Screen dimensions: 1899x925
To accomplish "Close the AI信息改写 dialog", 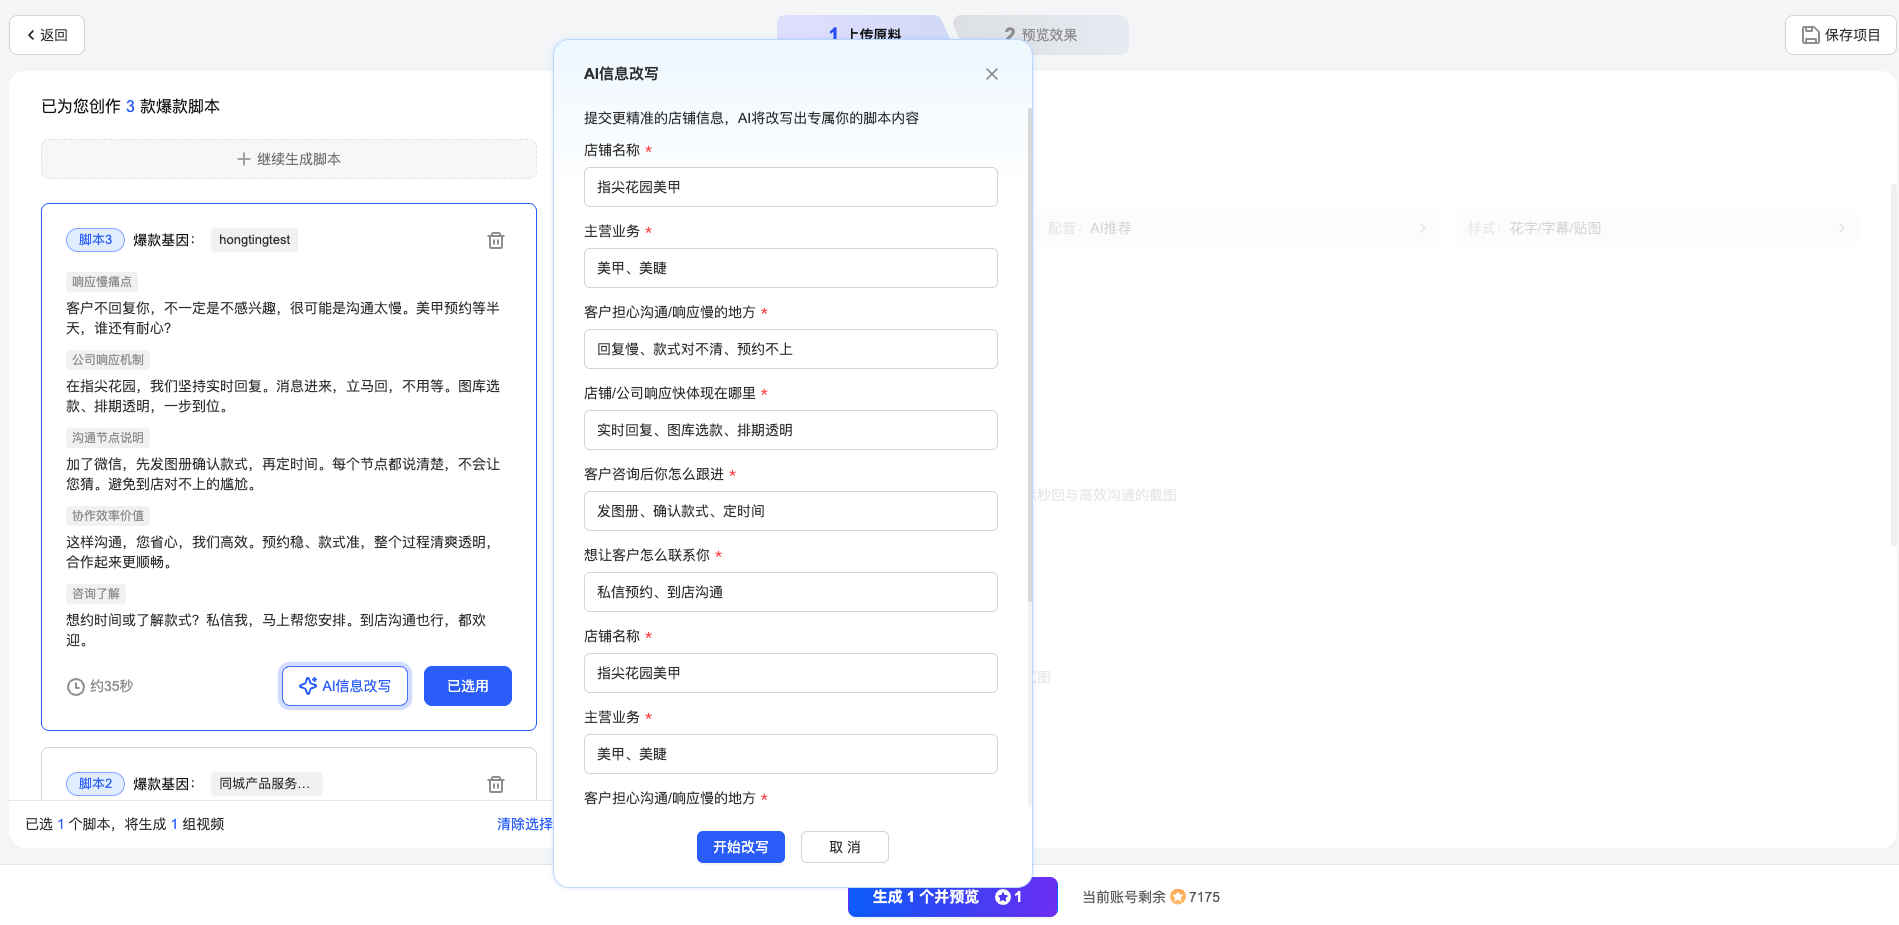I will pos(992,74).
